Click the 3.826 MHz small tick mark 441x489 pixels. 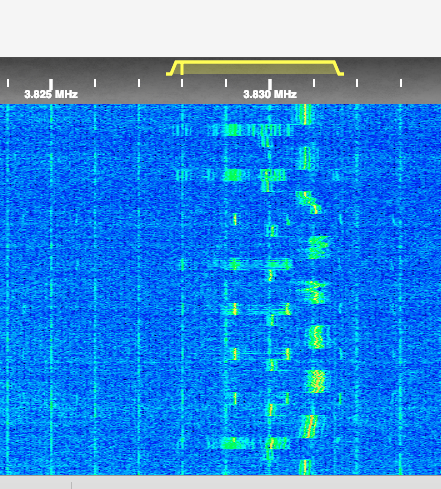tap(95, 83)
